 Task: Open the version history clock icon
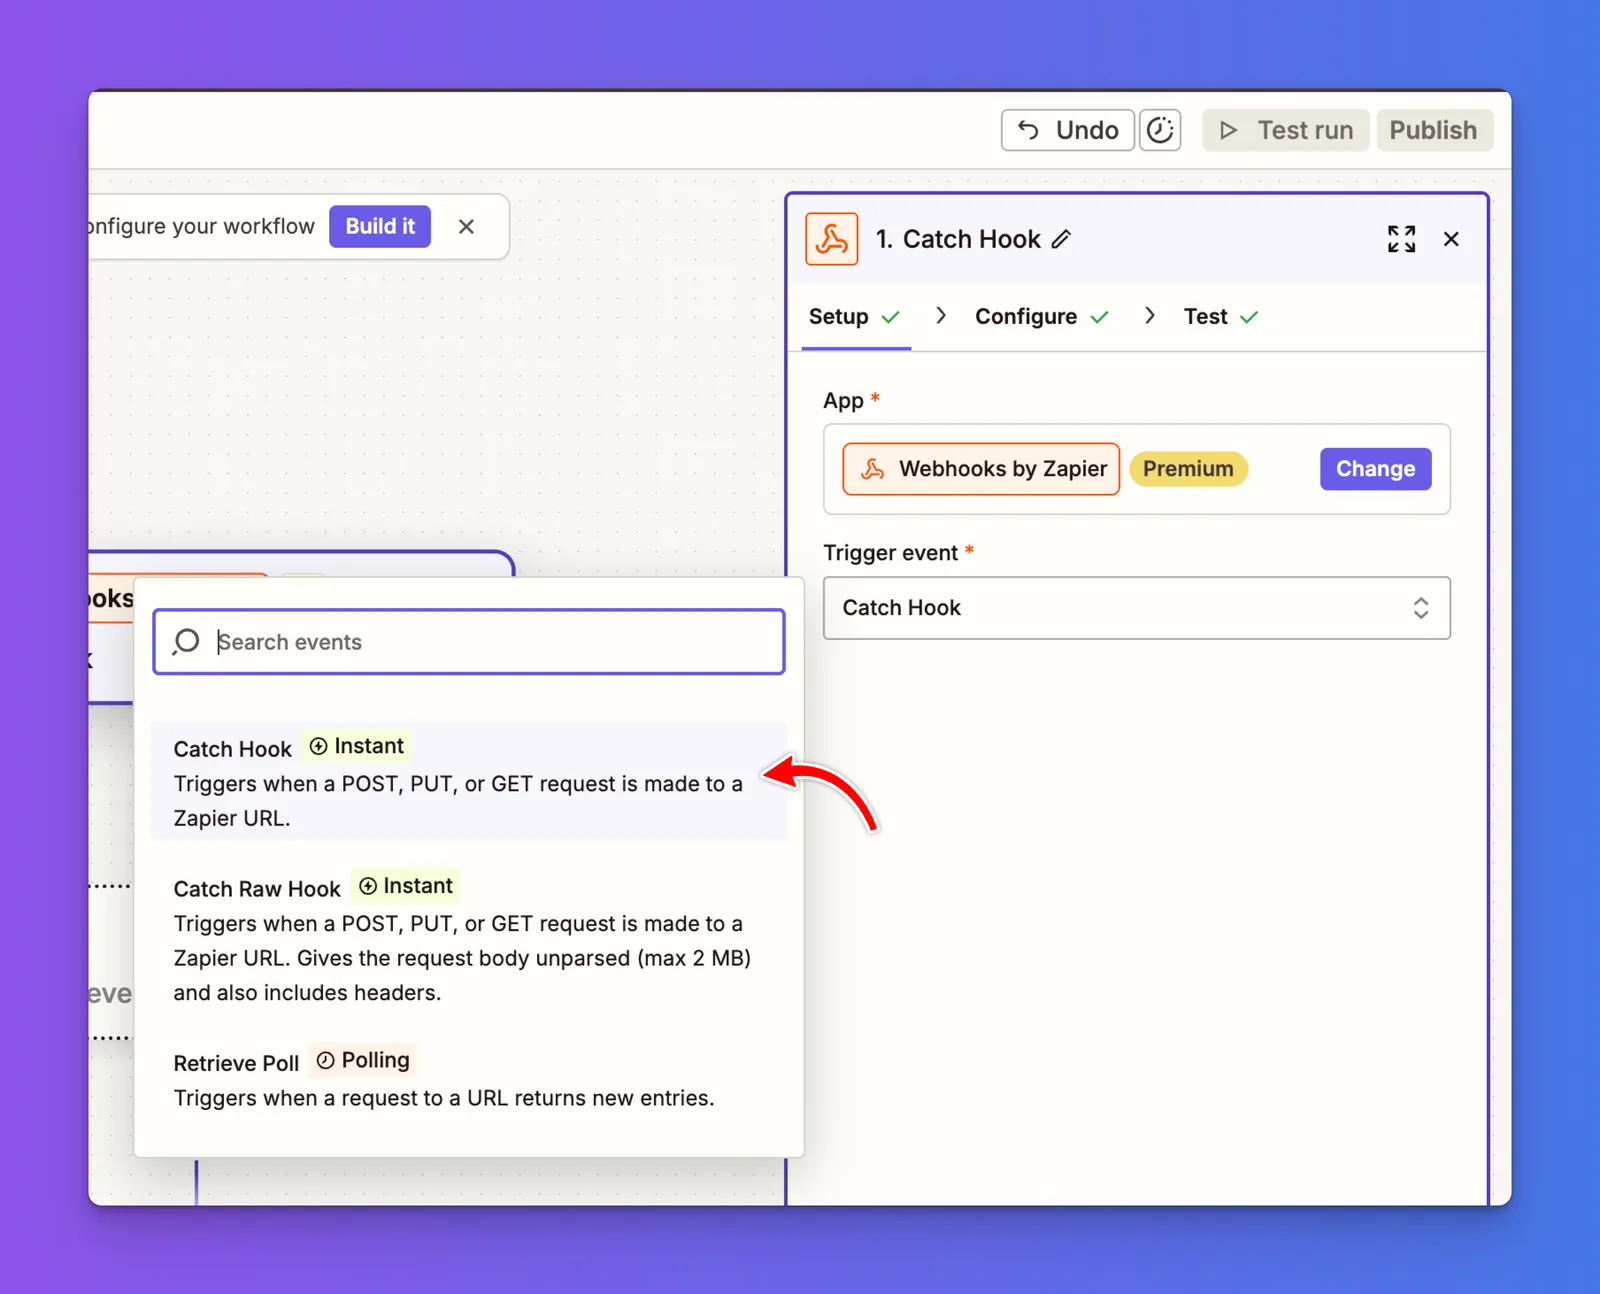point(1160,130)
